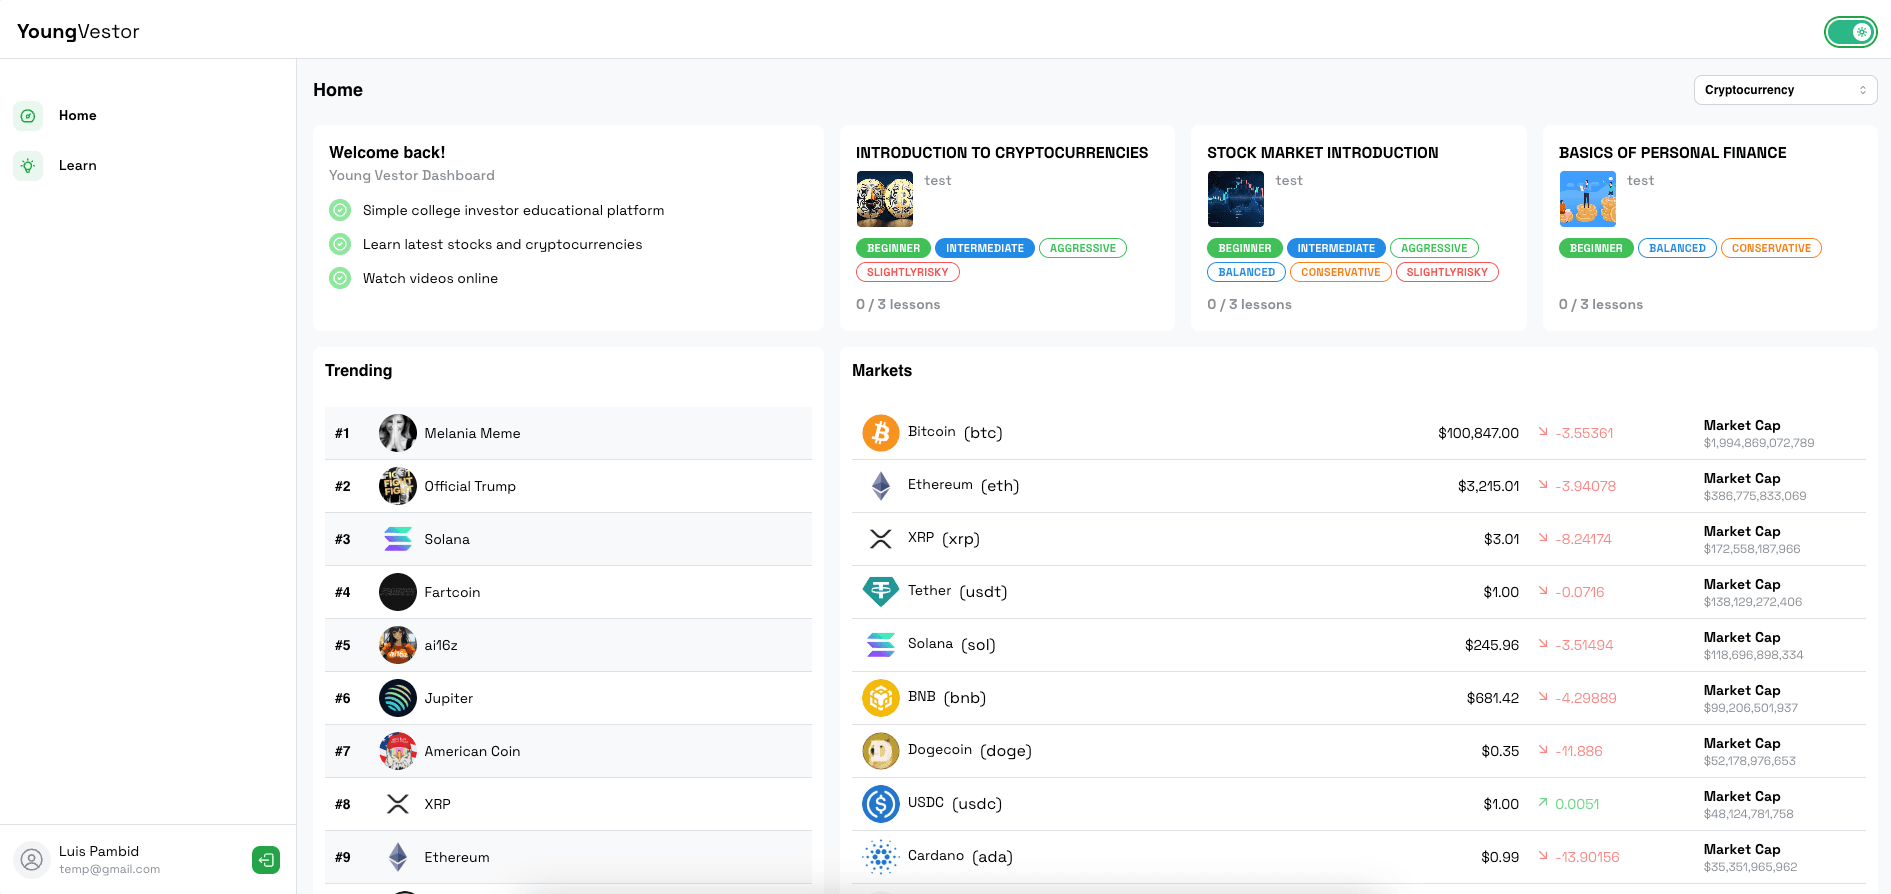Image resolution: width=1891 pixels, height=894 pixels.
Task: Go to Home in sidebar
Action: [77, 116]
